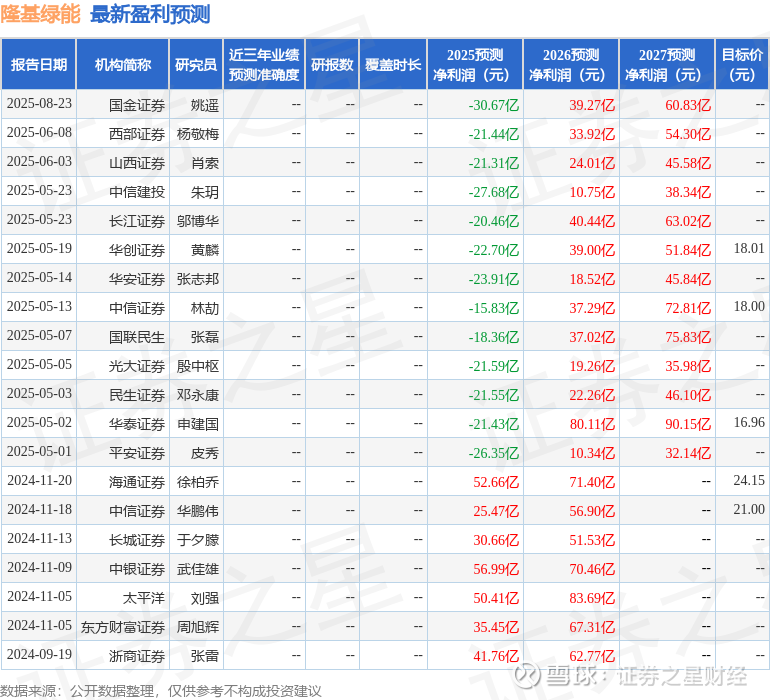Select 民生证券 institution cell
The height and width of the screenshot is (700, 770).
tap(137, 395)
